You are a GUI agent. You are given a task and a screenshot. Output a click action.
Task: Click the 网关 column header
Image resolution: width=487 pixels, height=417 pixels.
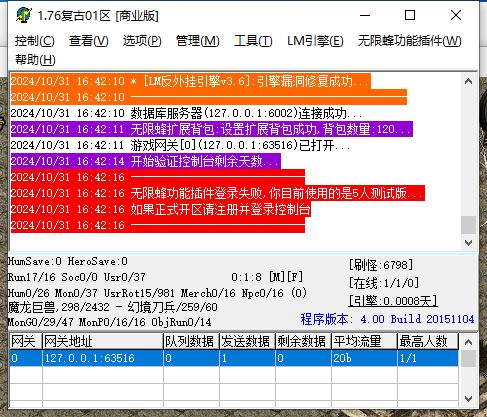tap(26, 341)
